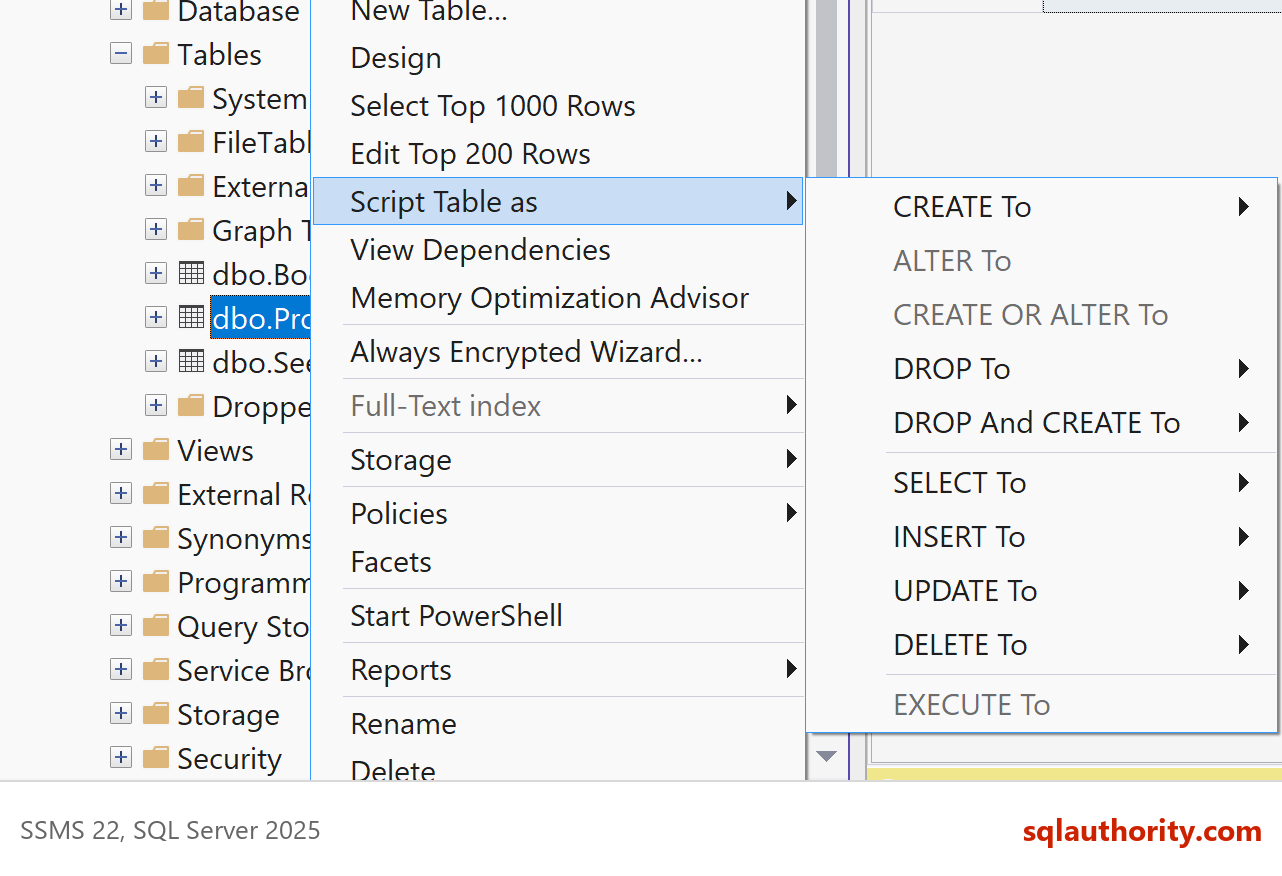
Task: Choose Select Top 1000 Rows
Action: point(558,106)
